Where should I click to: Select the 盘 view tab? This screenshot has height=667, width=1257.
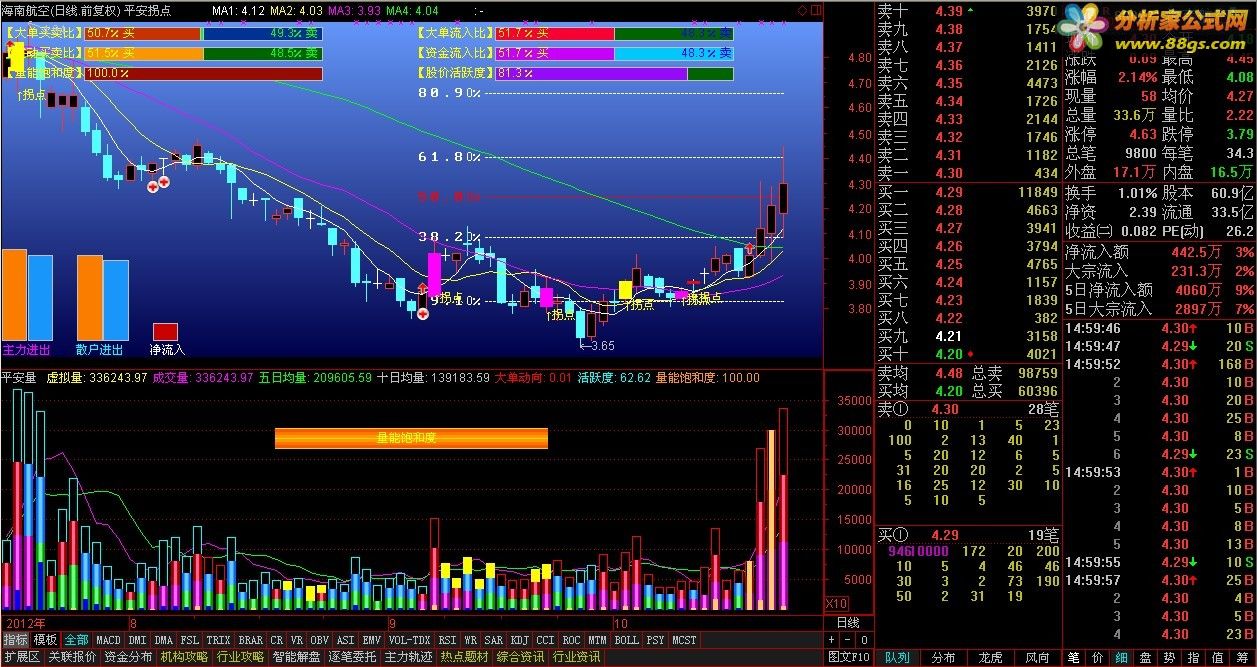point(1144,658)
